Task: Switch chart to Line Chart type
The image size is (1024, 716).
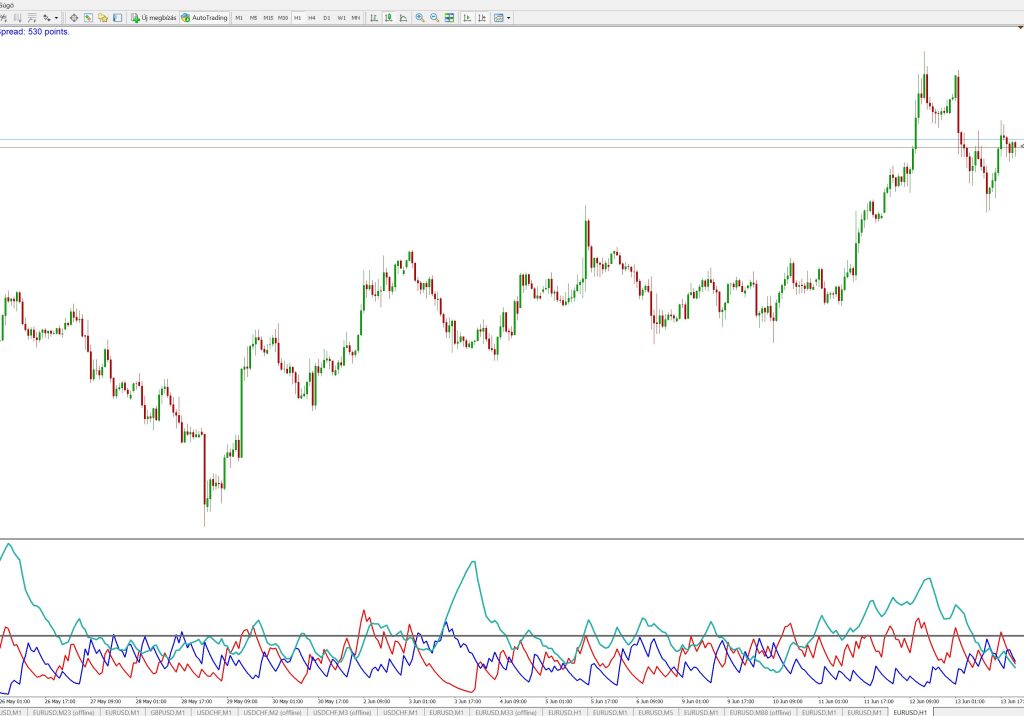Action: (x=403, y=18)
